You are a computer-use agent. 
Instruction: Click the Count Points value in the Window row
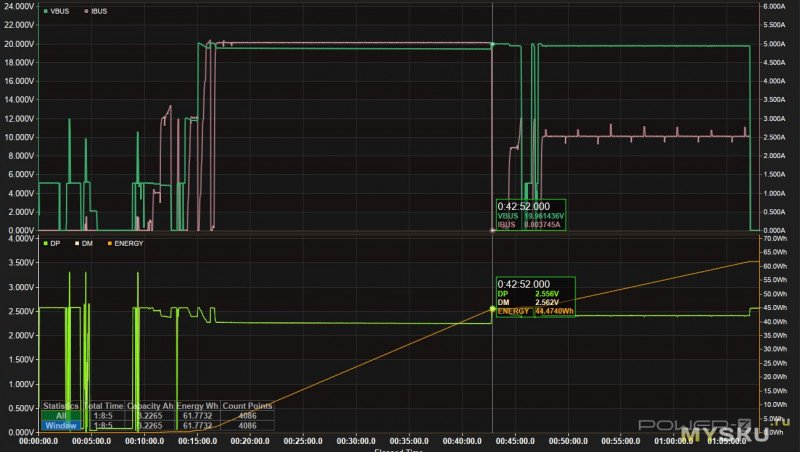[246, 425]
